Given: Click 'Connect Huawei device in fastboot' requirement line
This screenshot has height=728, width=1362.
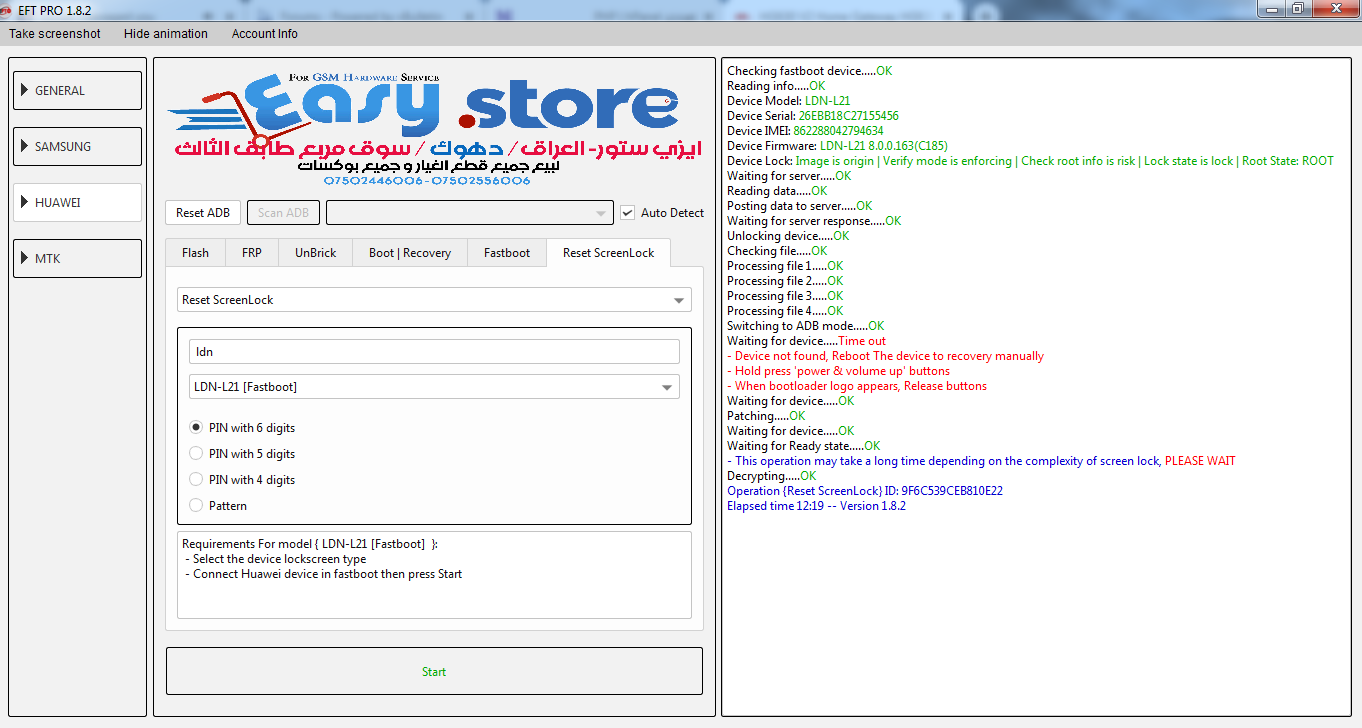Looking at the screenshot, I should click(324, 574).
